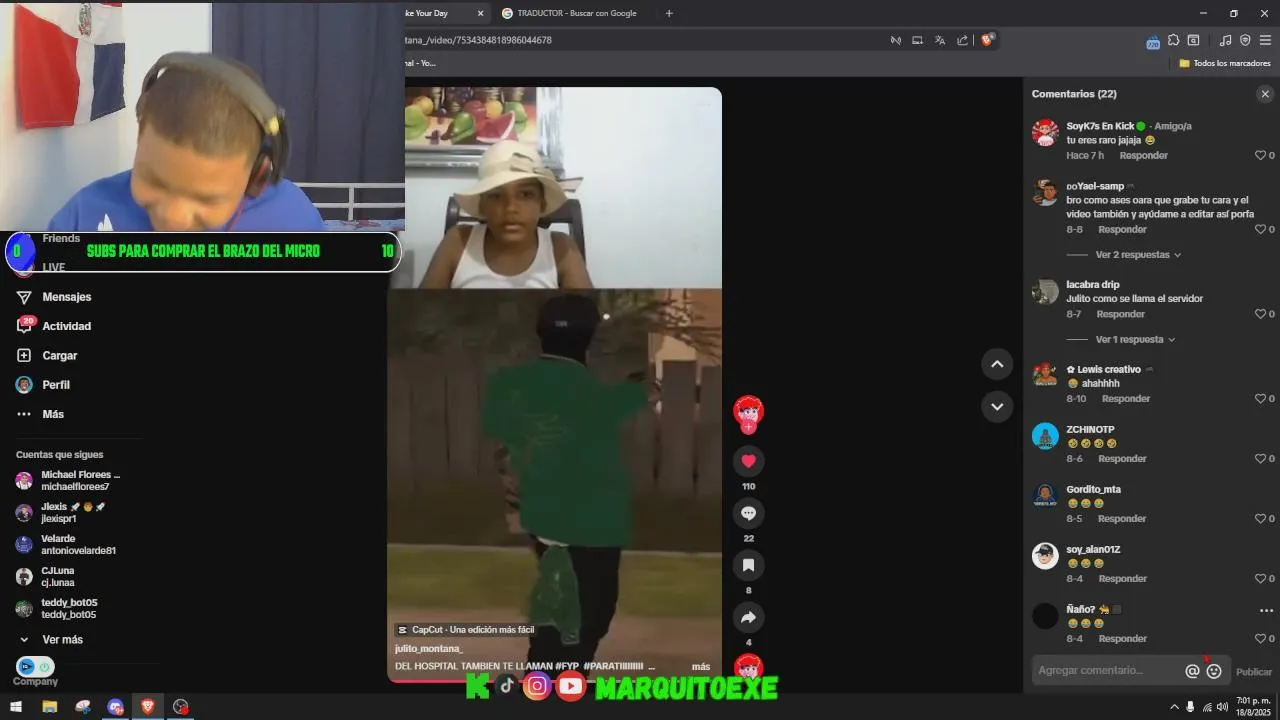Open the emoji picker in comment box
This screenshot has width=1280, height=720.
coord(1214,672)
